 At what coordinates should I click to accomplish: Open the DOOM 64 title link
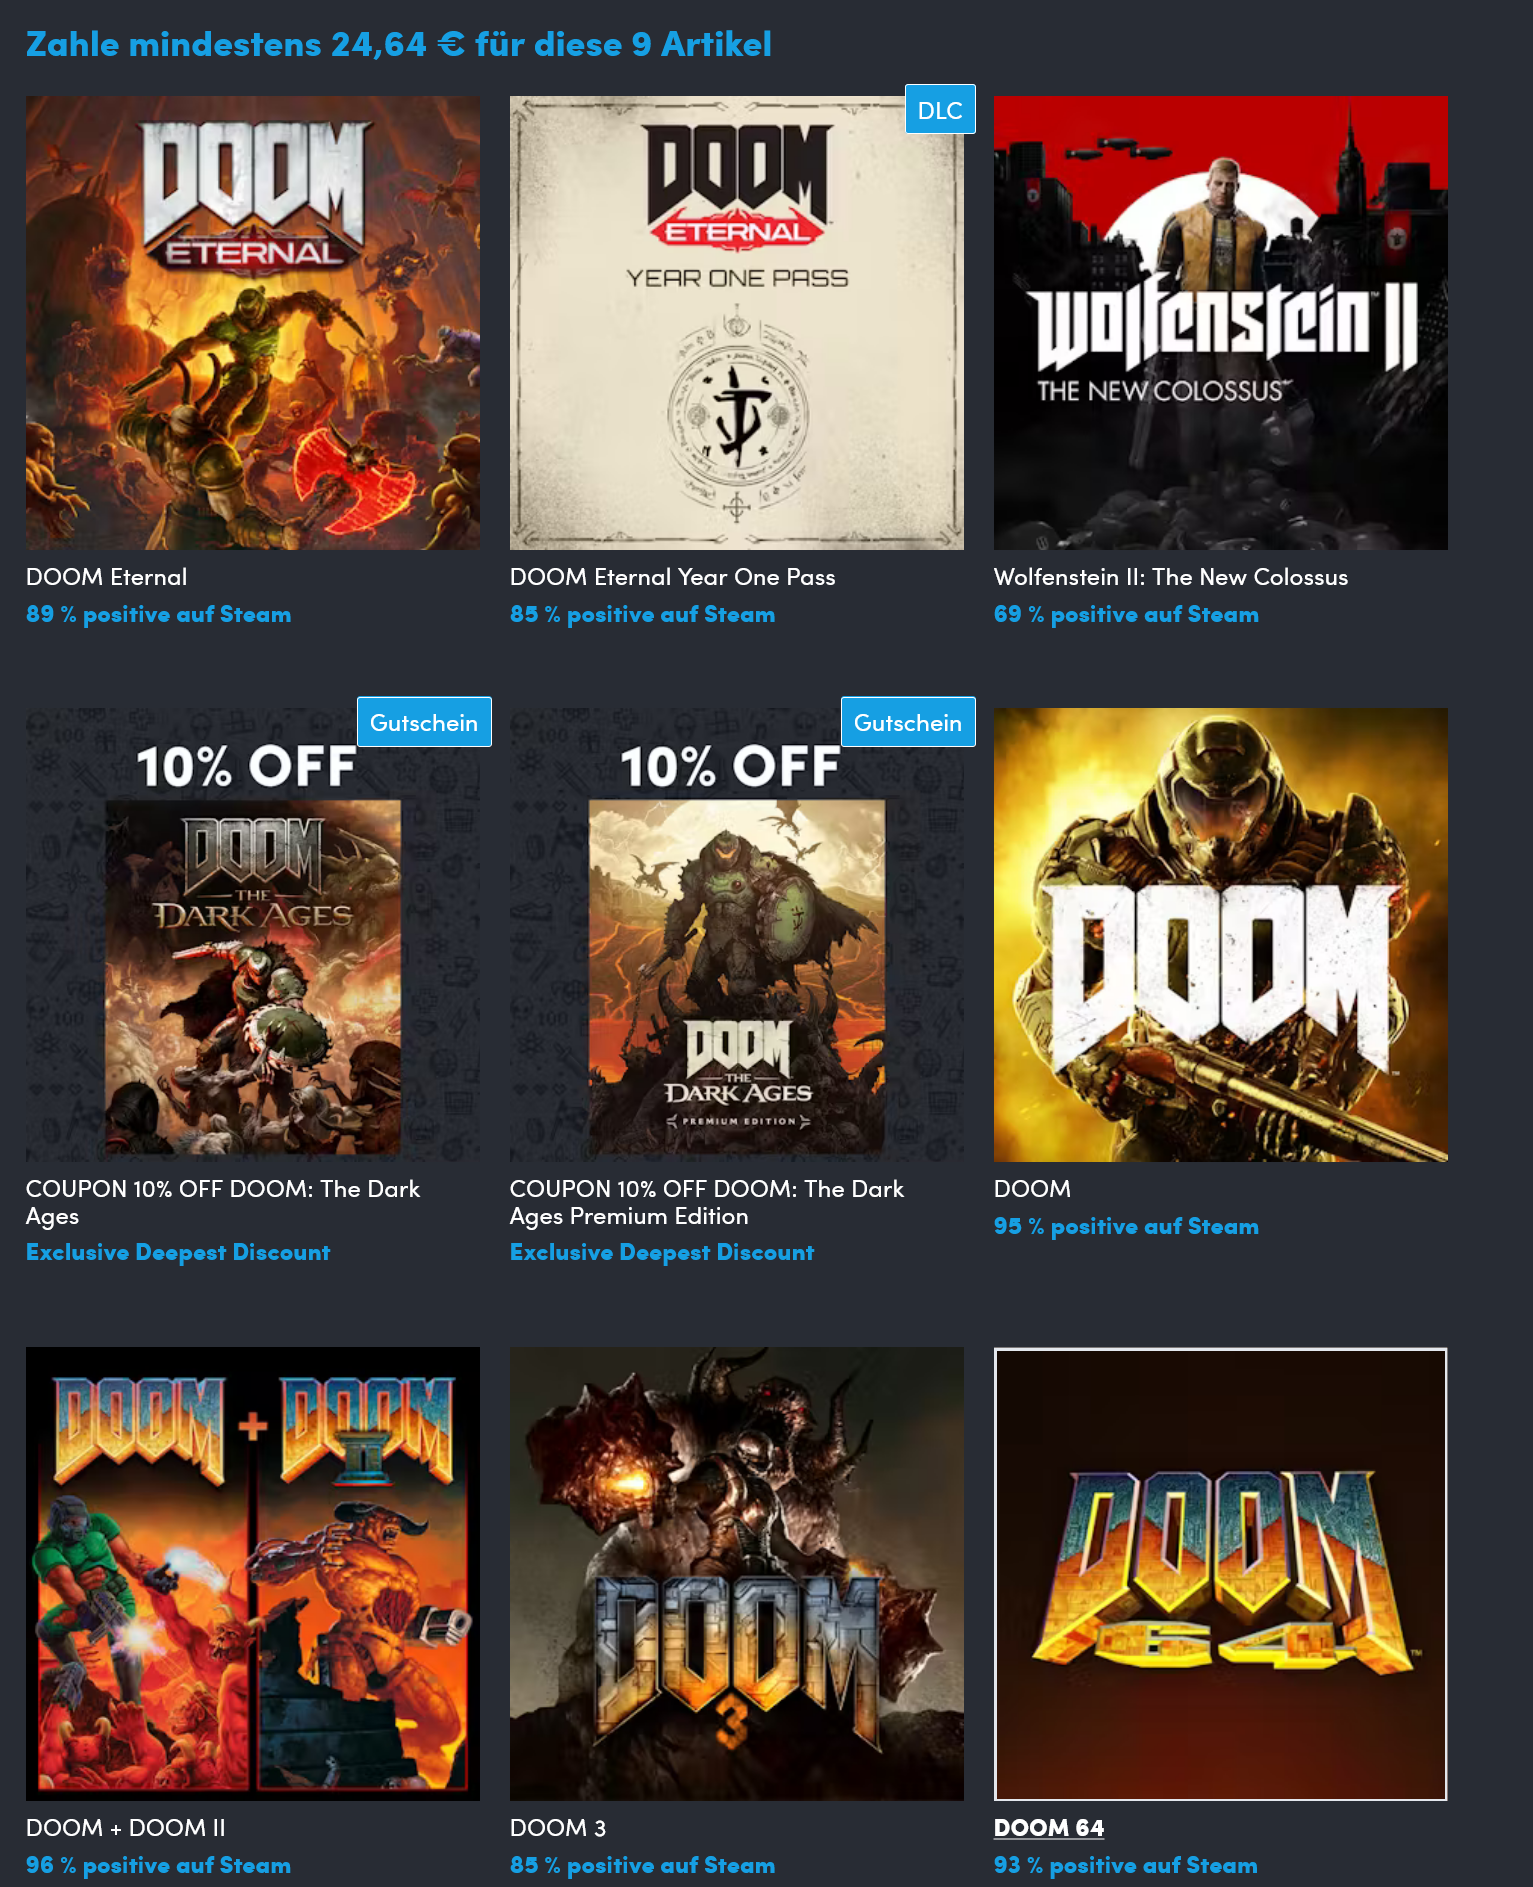coord(1049,1828)
